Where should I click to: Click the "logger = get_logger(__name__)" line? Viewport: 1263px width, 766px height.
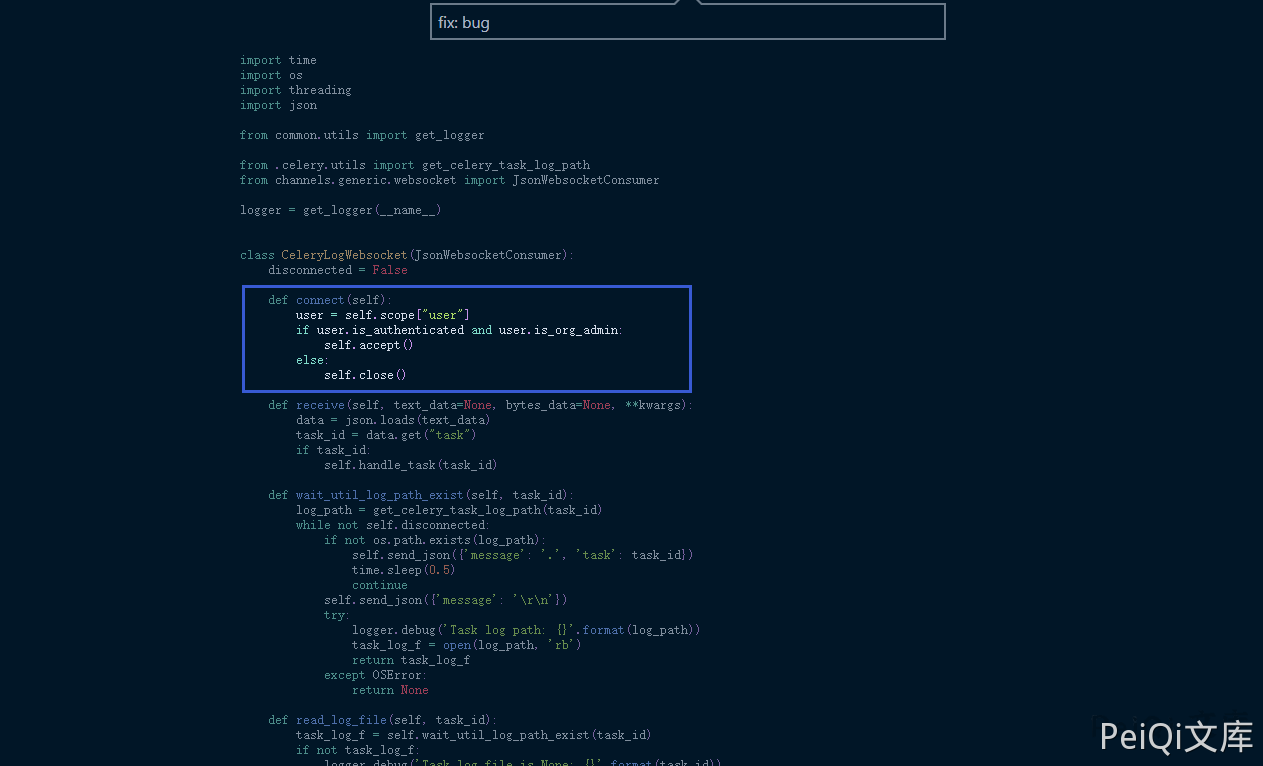pyautogui.click(x=340, y=210)
